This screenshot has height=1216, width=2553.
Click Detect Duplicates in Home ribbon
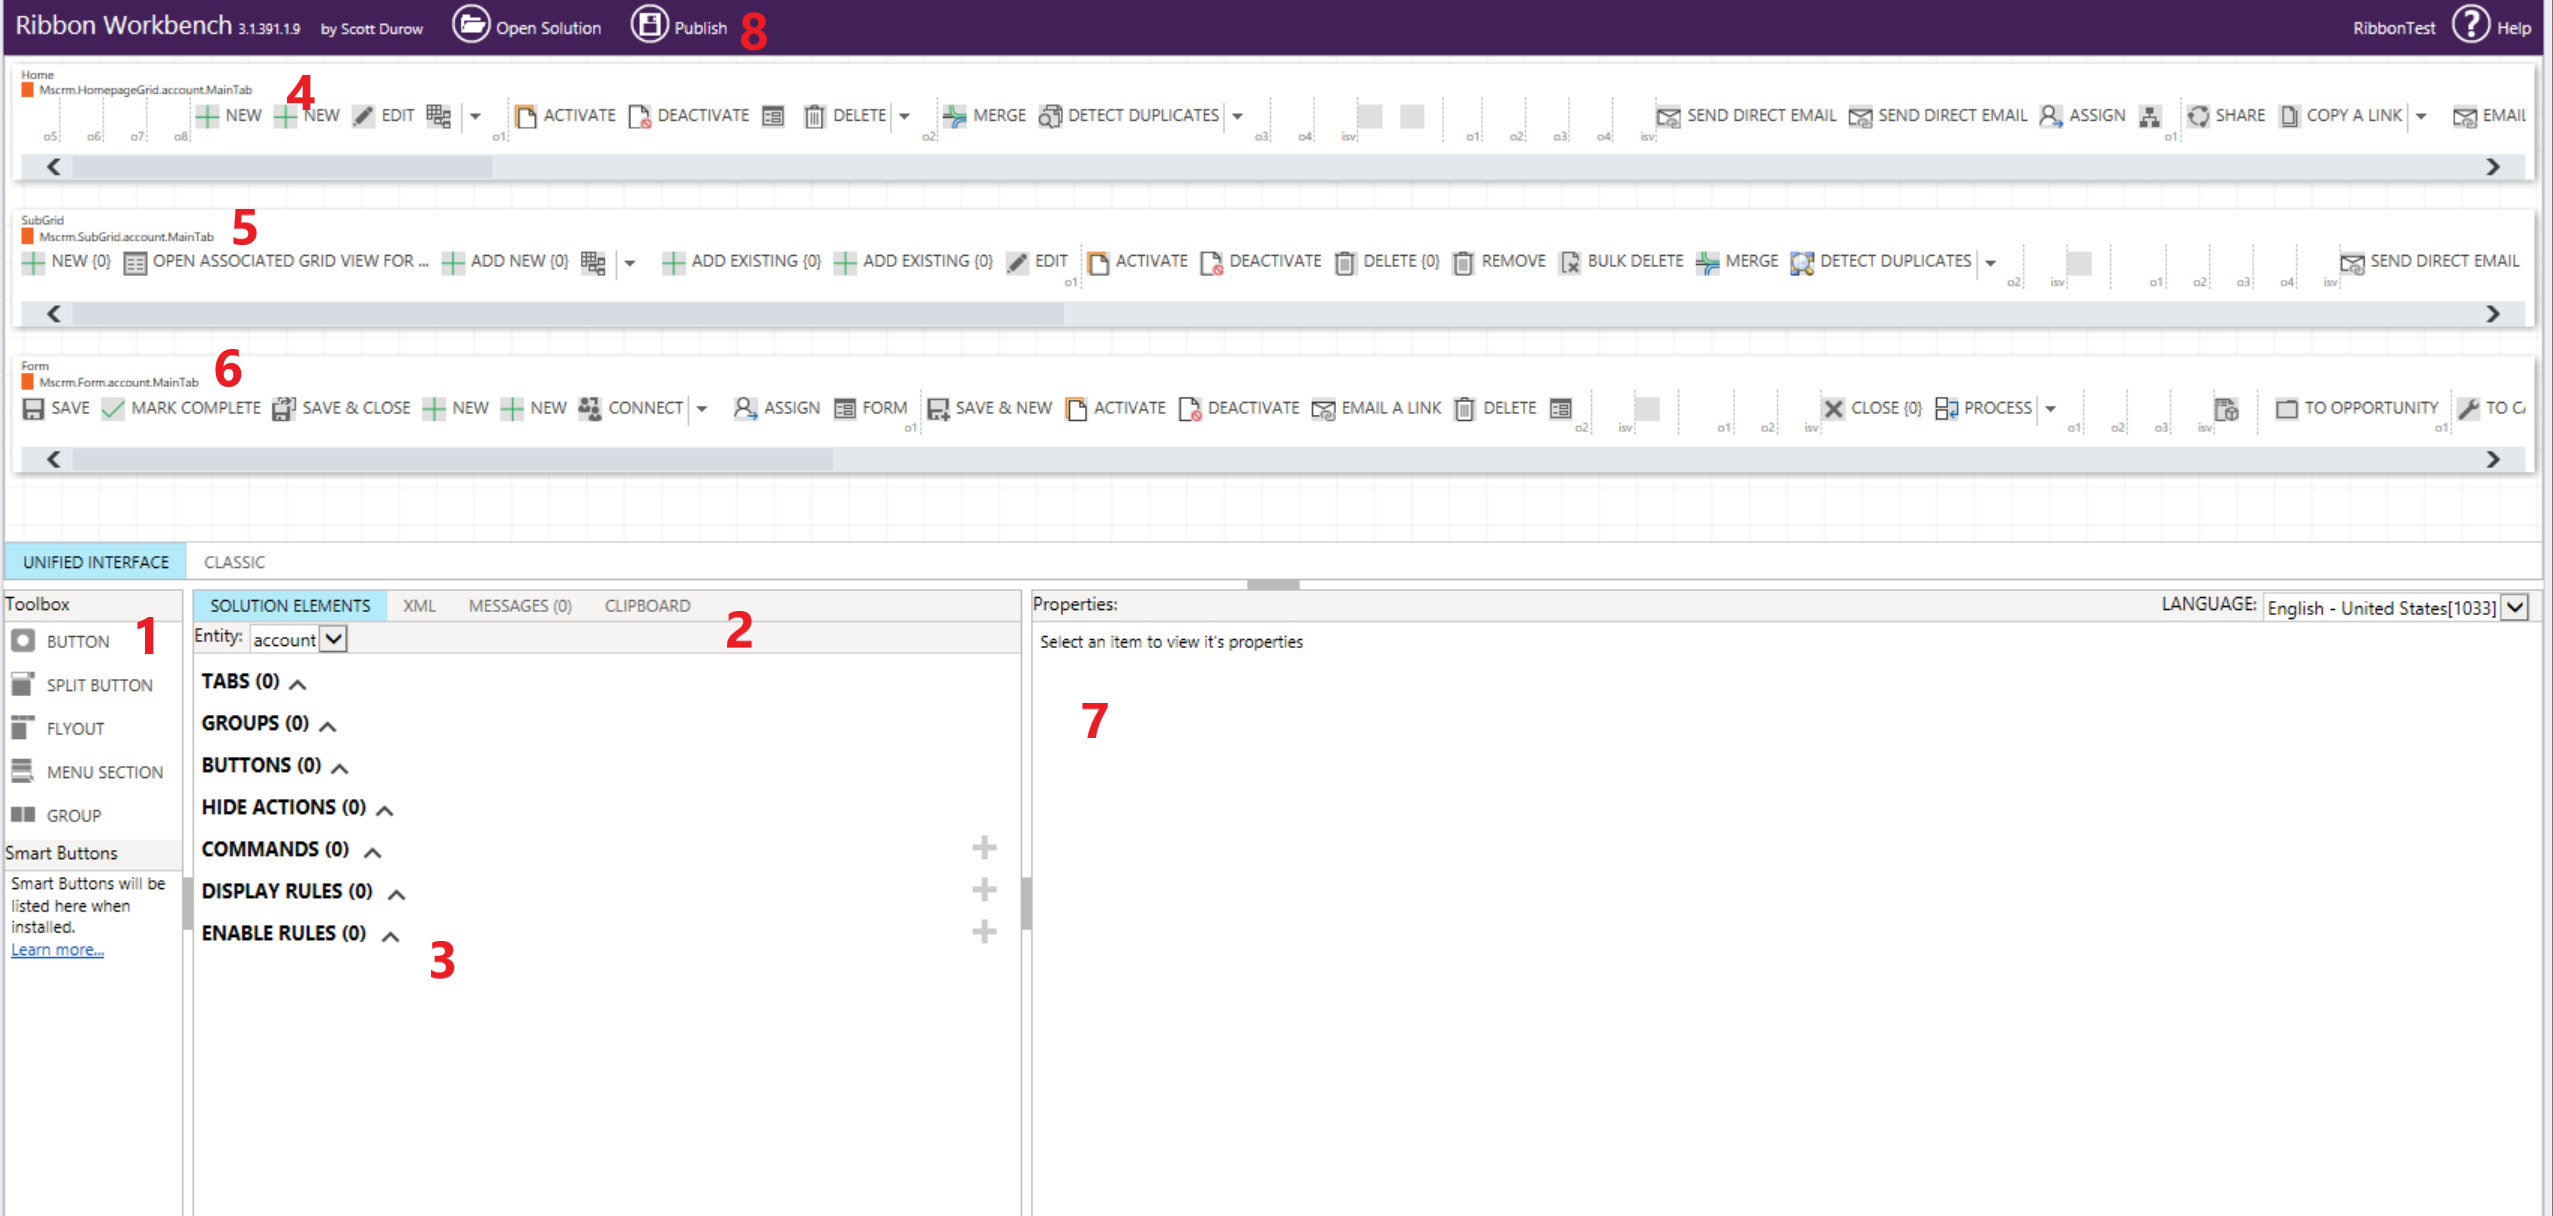(1129, 116)
